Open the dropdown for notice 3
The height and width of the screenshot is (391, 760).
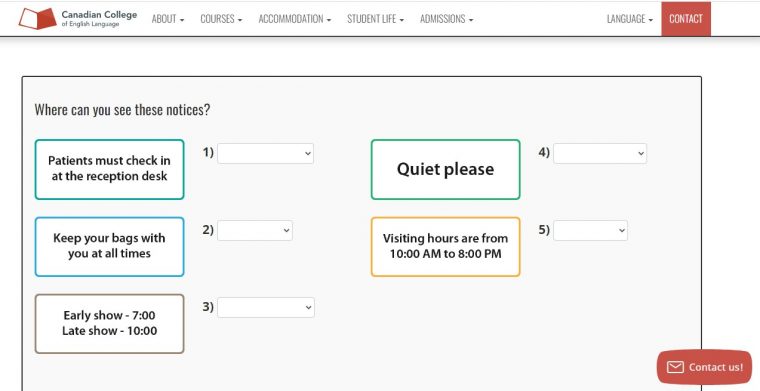coord(266,308)
